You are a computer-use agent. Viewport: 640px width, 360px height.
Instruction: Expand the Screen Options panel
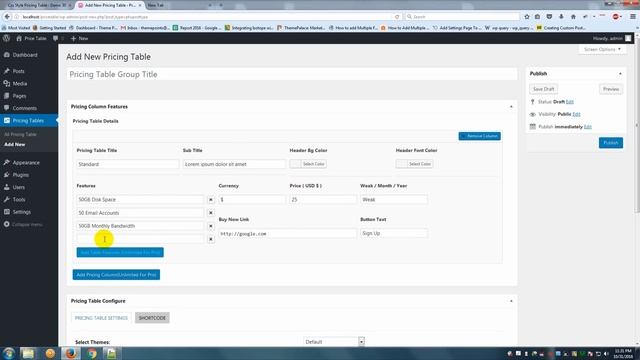coord(602,49)
